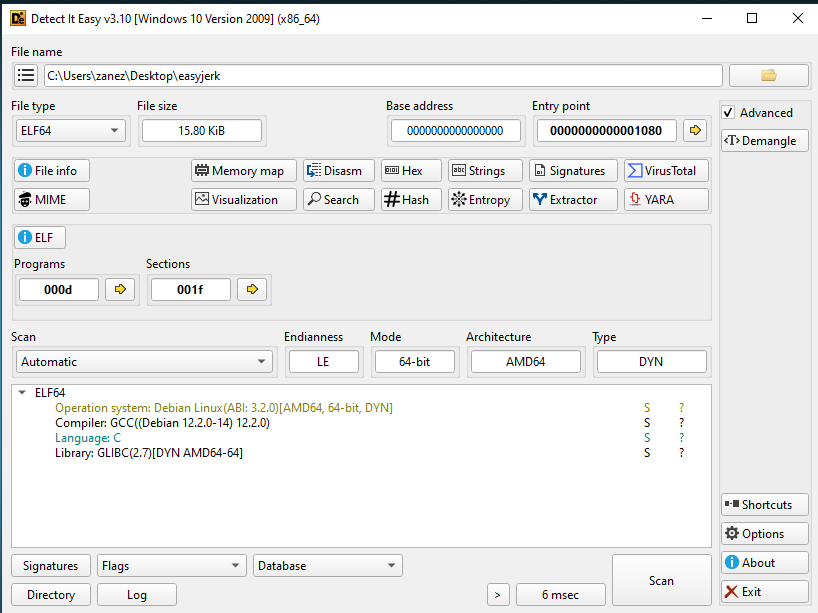The width and height of the screenshot is (818, 613).
Task: Select the Compiler GCC result row
Action: pyautogui.click(x=361, y=423)
